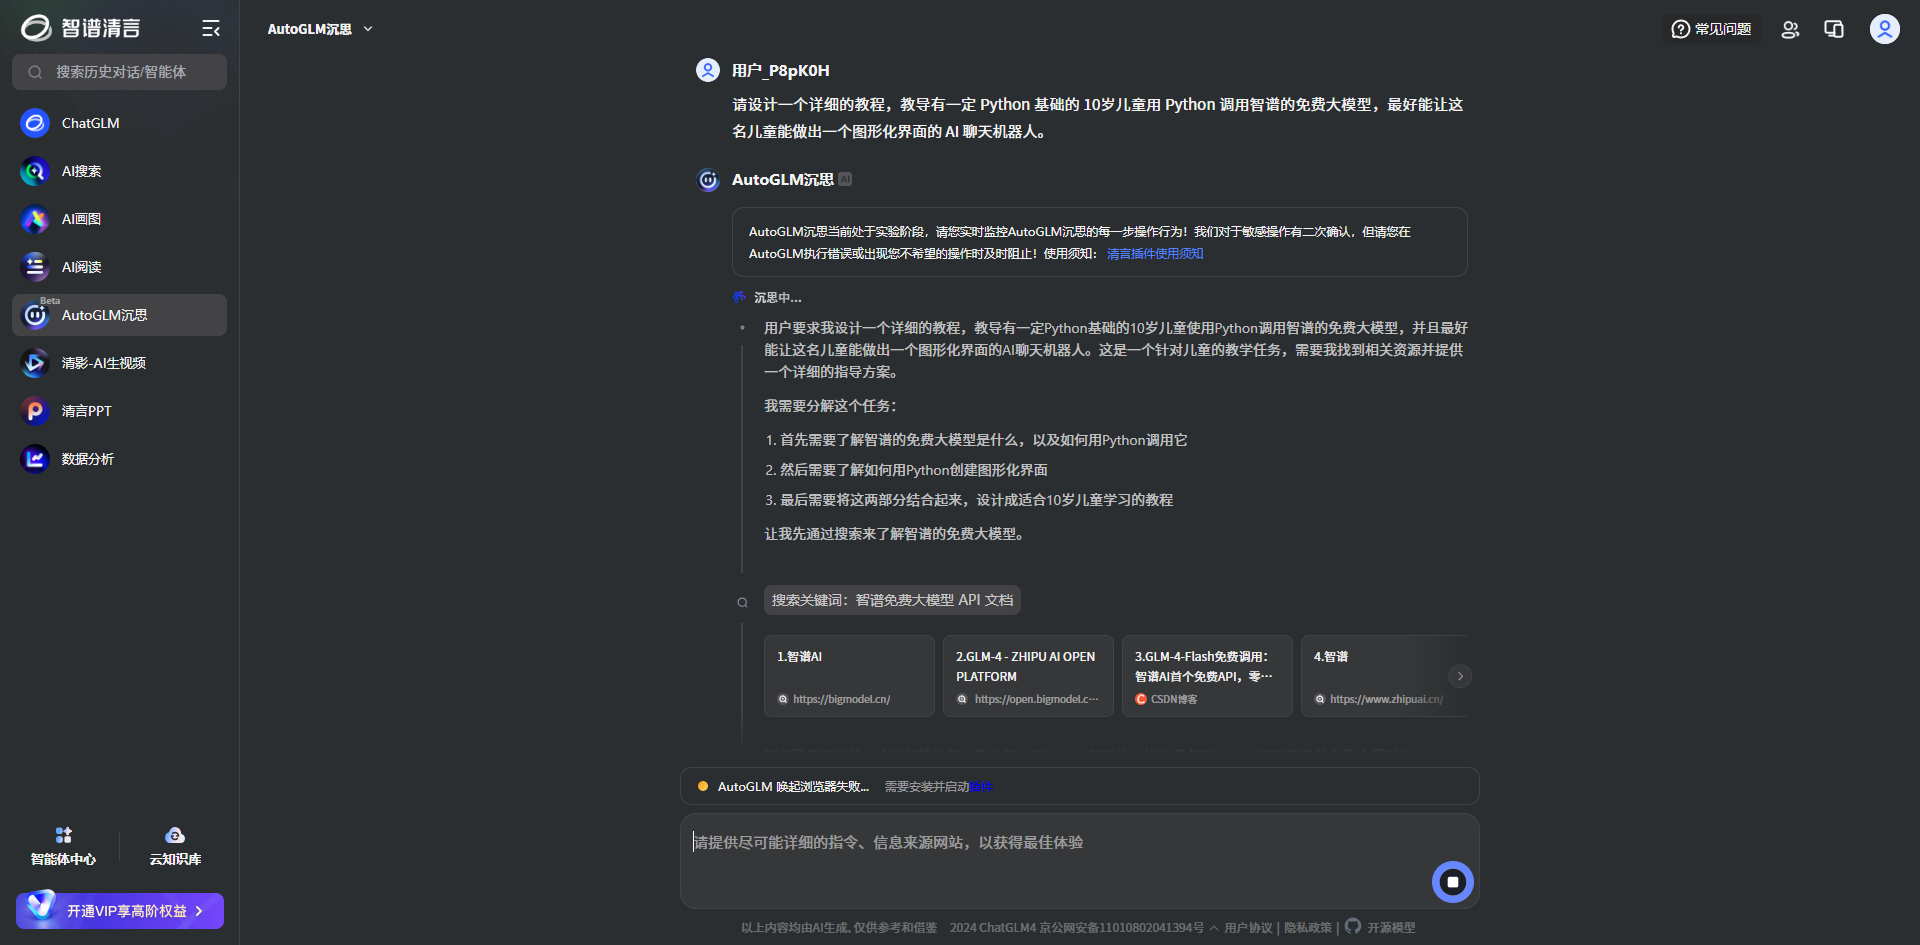Screen dimensions: 1920x945
Task: Click 开通VIP享高阶权益 banner
Action: pyautogui.click(x=120, y=911)
